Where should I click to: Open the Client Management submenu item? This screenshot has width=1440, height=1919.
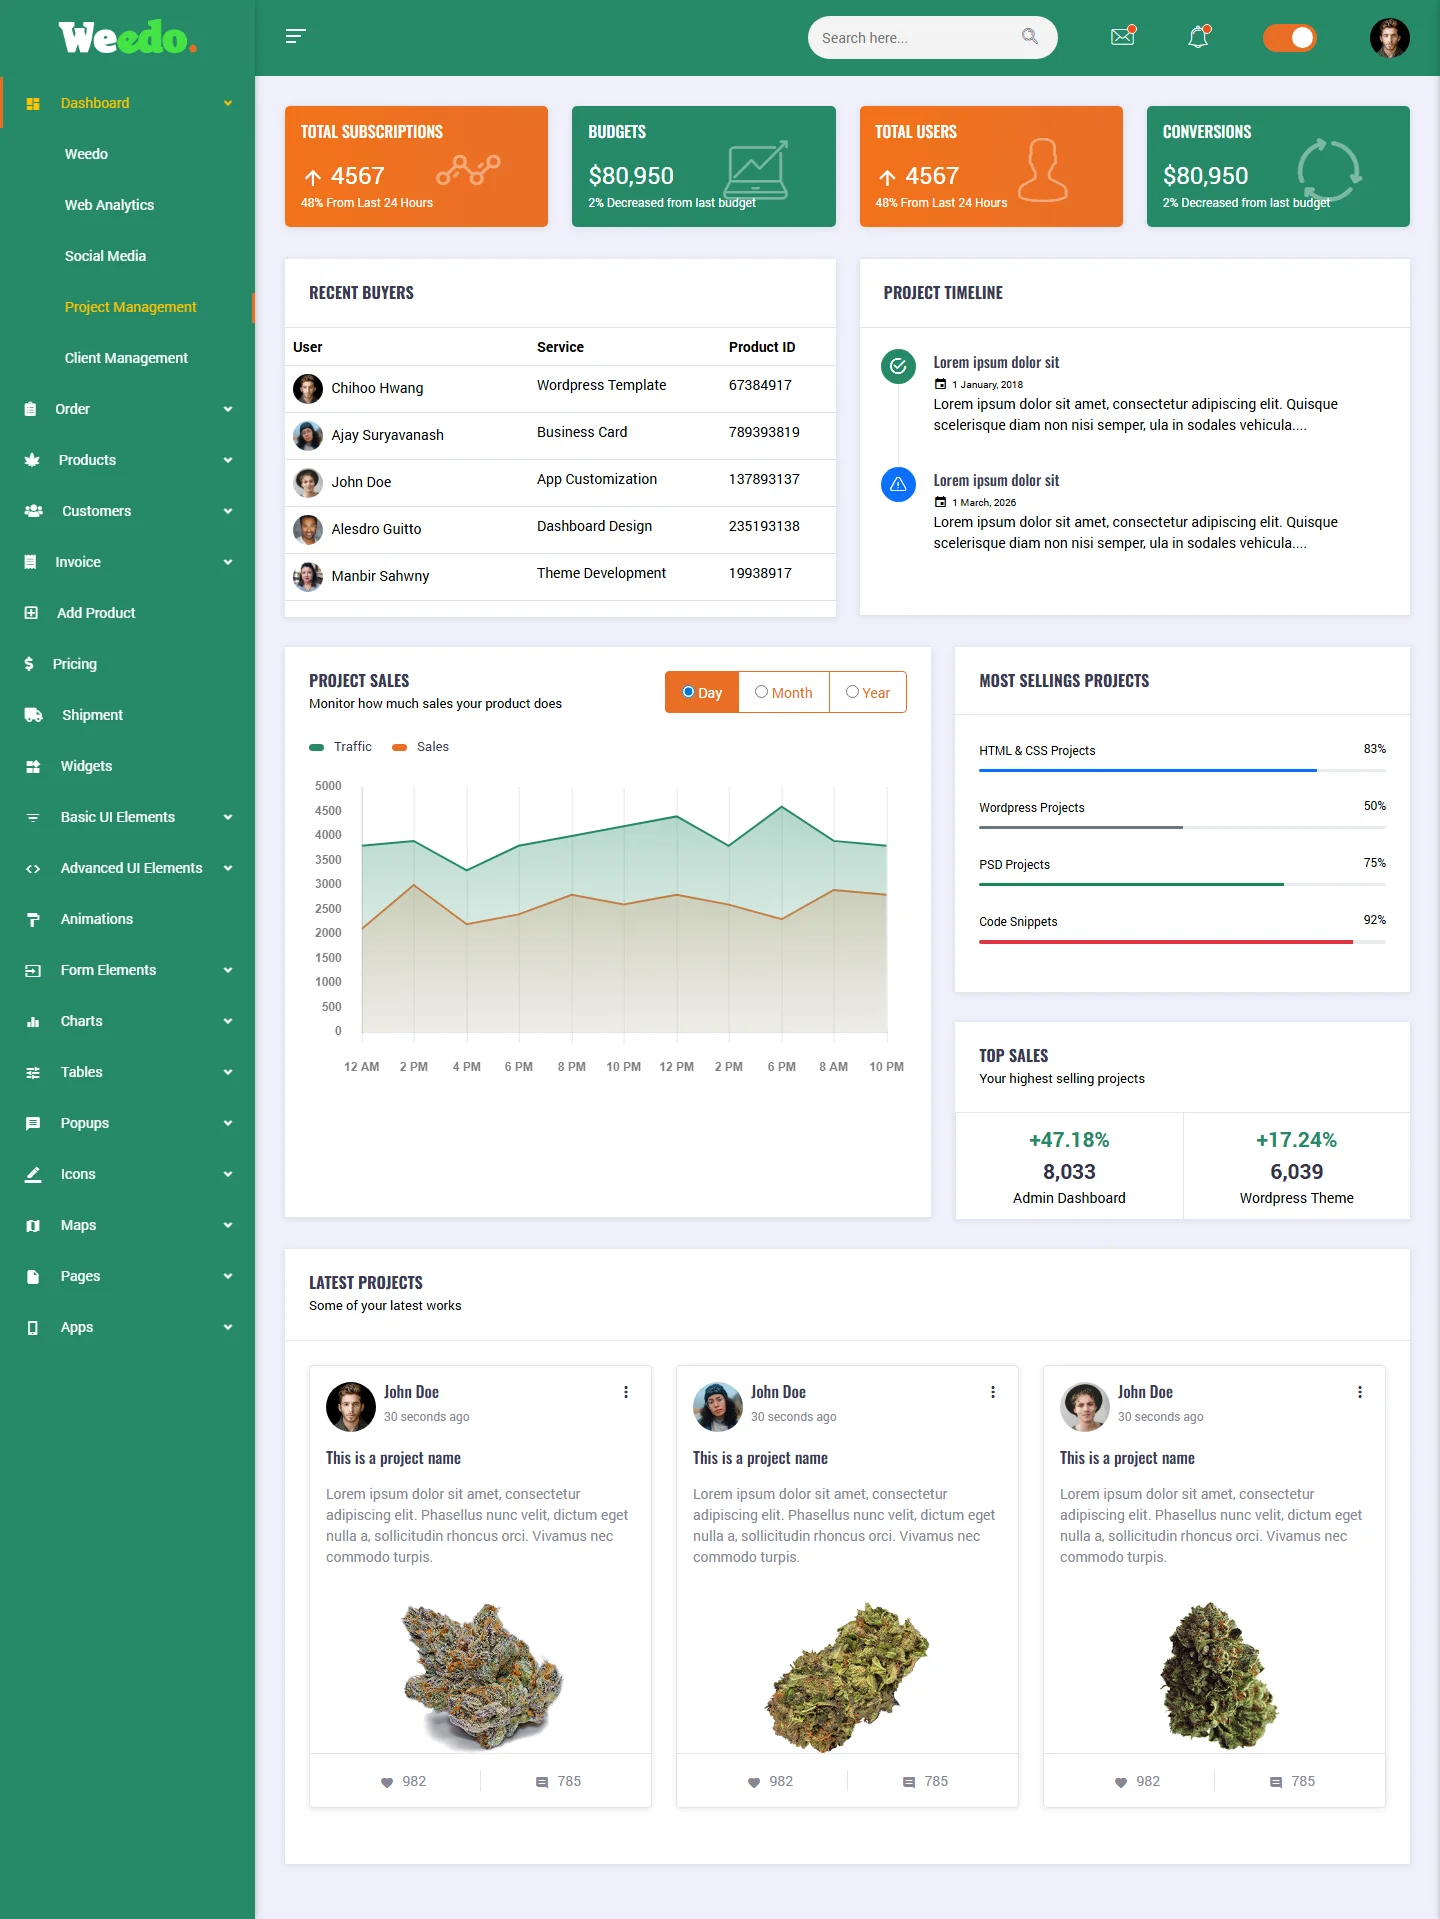(126, 358)
